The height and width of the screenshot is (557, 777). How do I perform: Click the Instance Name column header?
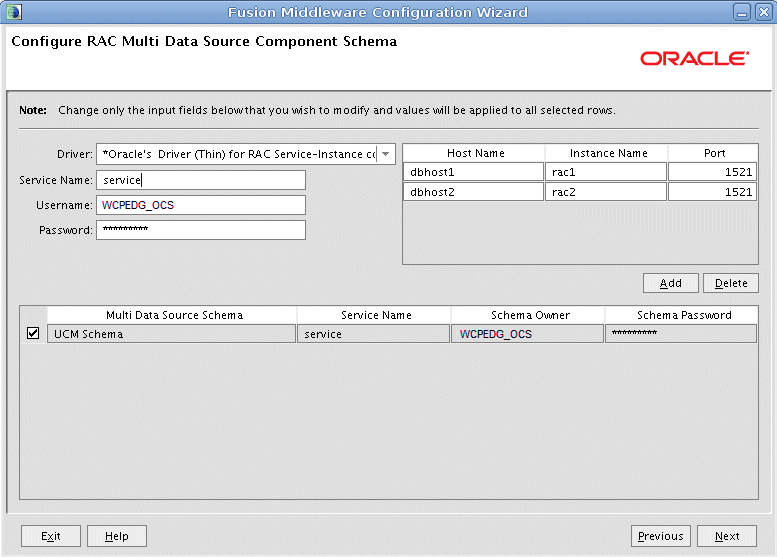point(607,153)
